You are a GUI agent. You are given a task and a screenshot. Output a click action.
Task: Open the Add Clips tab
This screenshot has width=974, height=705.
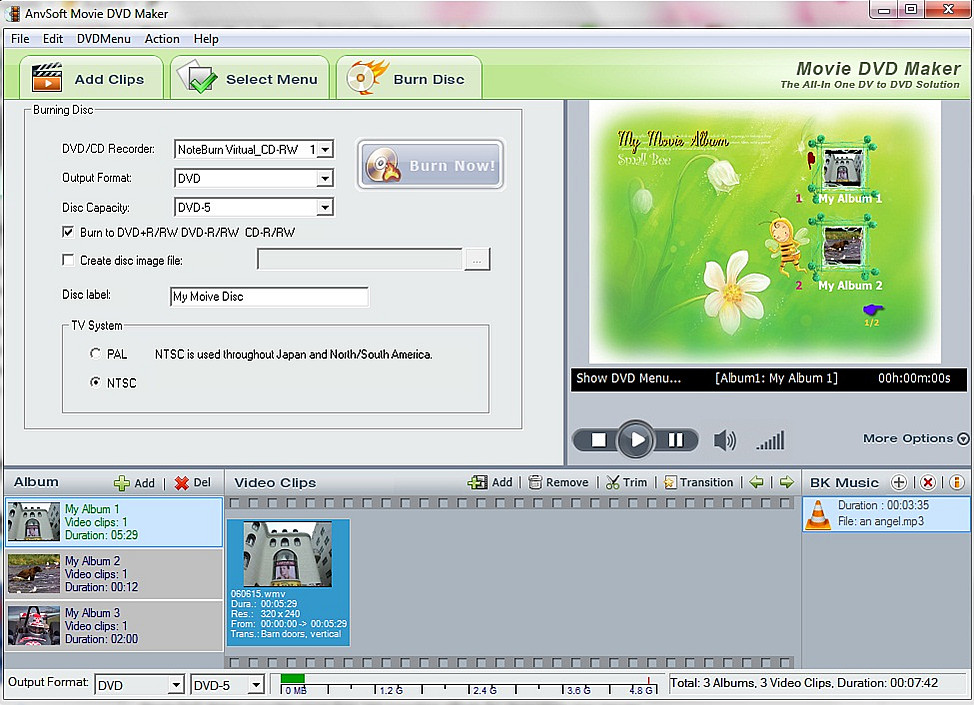pos(91,78)
